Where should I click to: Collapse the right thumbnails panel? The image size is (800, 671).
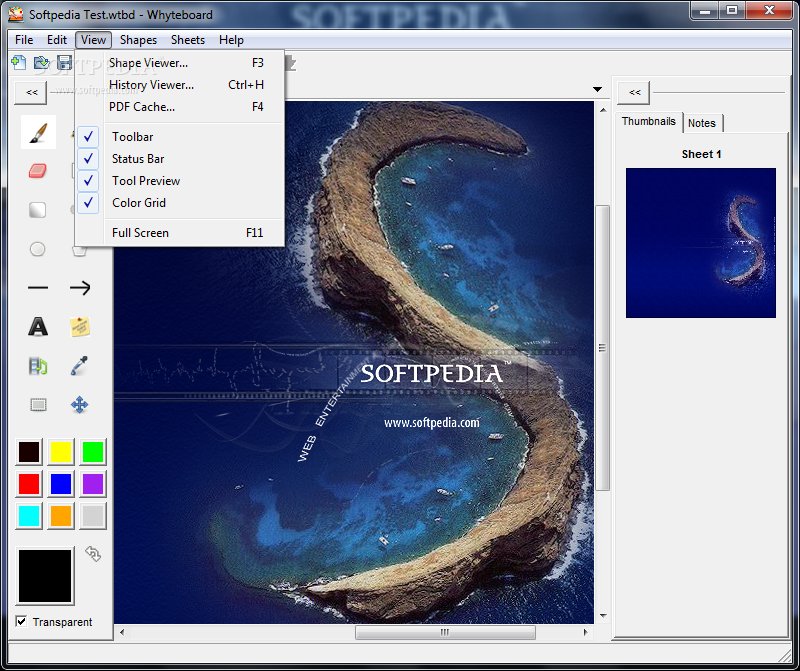634,92
